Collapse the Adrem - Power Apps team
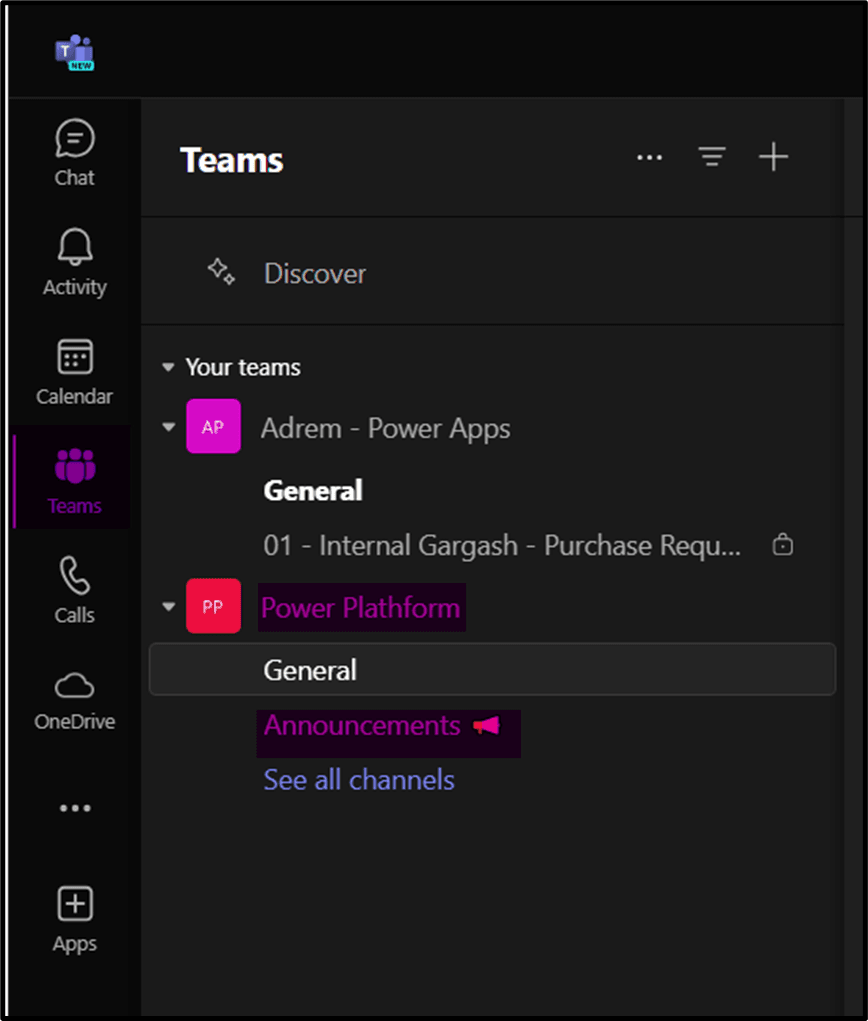Viewport: 868px width, 1021px height. coord(168,428)
